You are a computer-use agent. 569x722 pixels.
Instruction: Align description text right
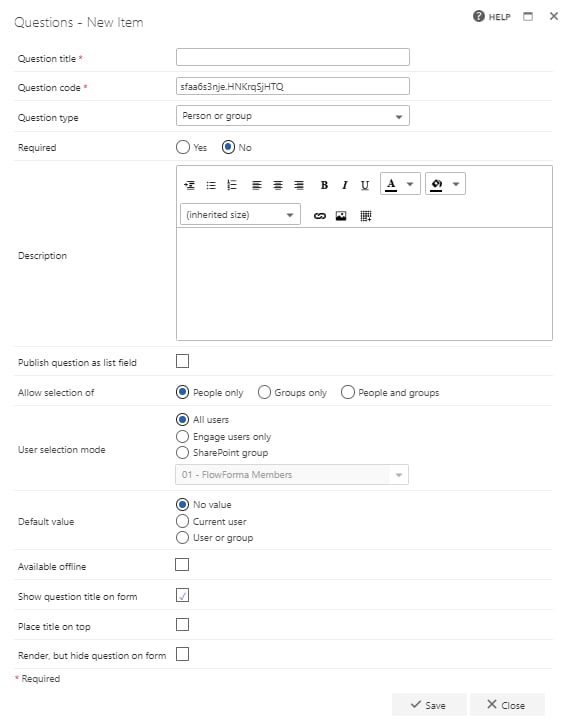tap(299, 185)
